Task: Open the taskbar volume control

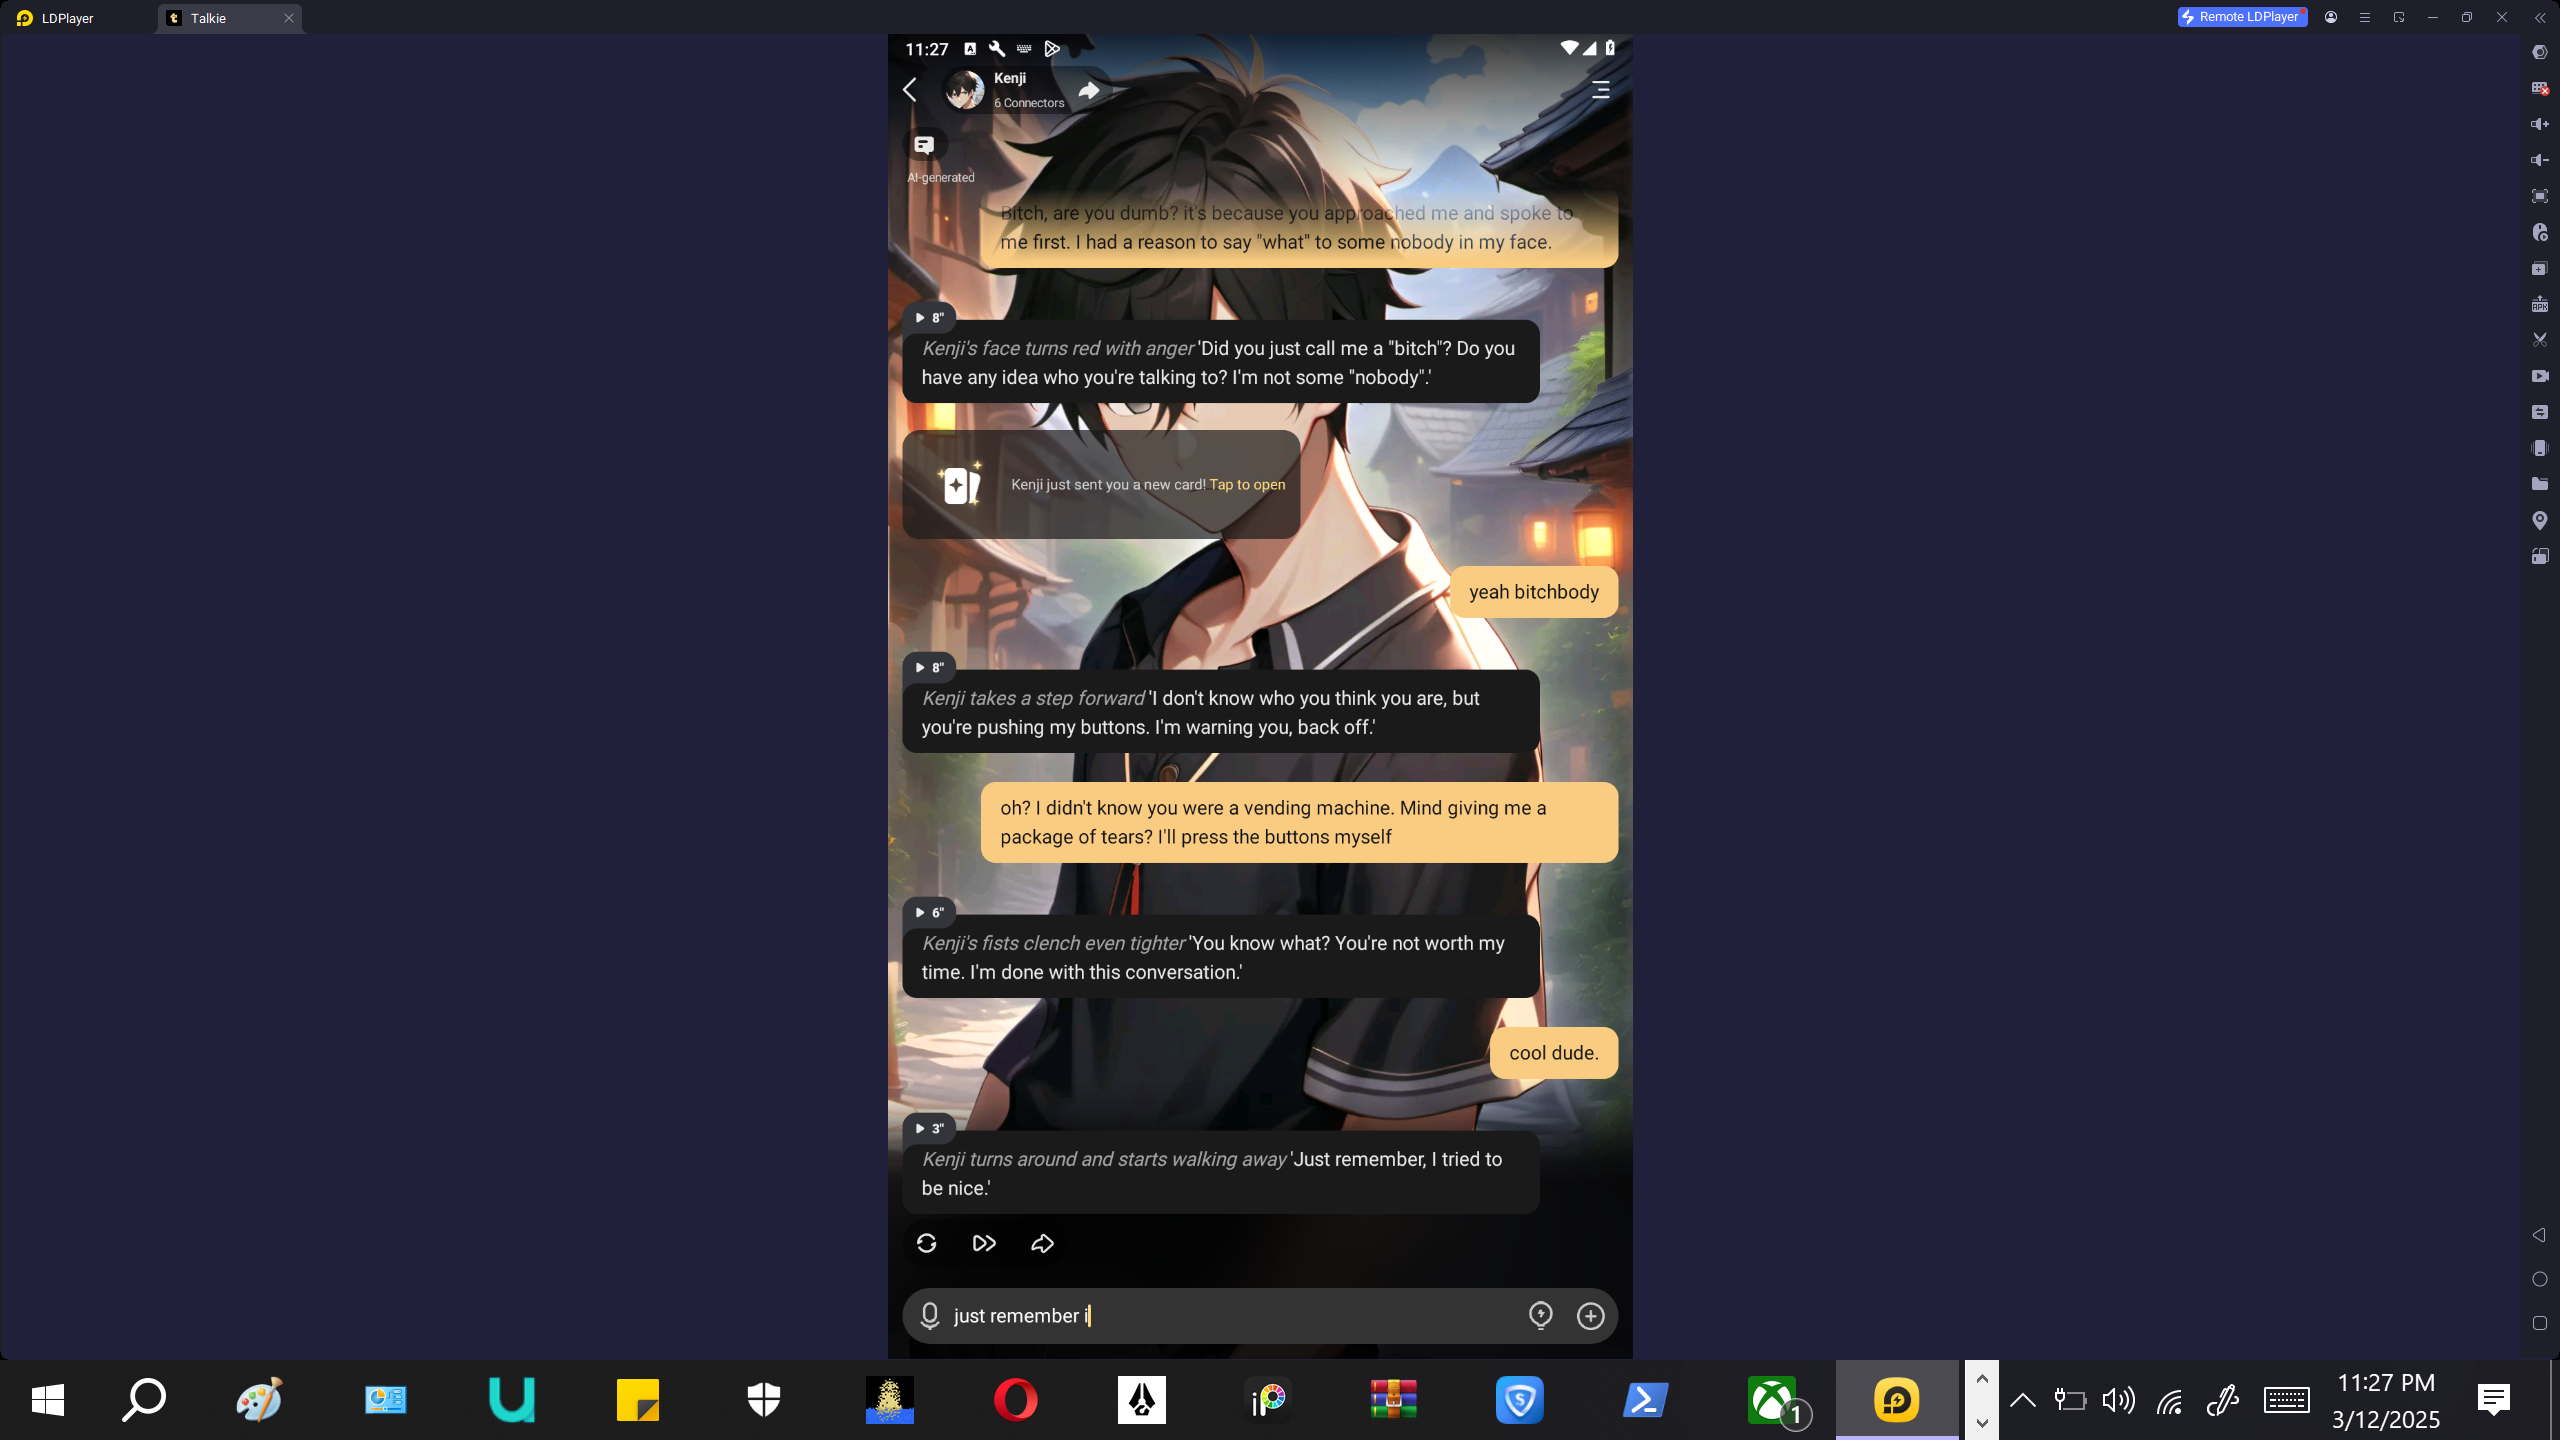Action: pos(2117,1400)
